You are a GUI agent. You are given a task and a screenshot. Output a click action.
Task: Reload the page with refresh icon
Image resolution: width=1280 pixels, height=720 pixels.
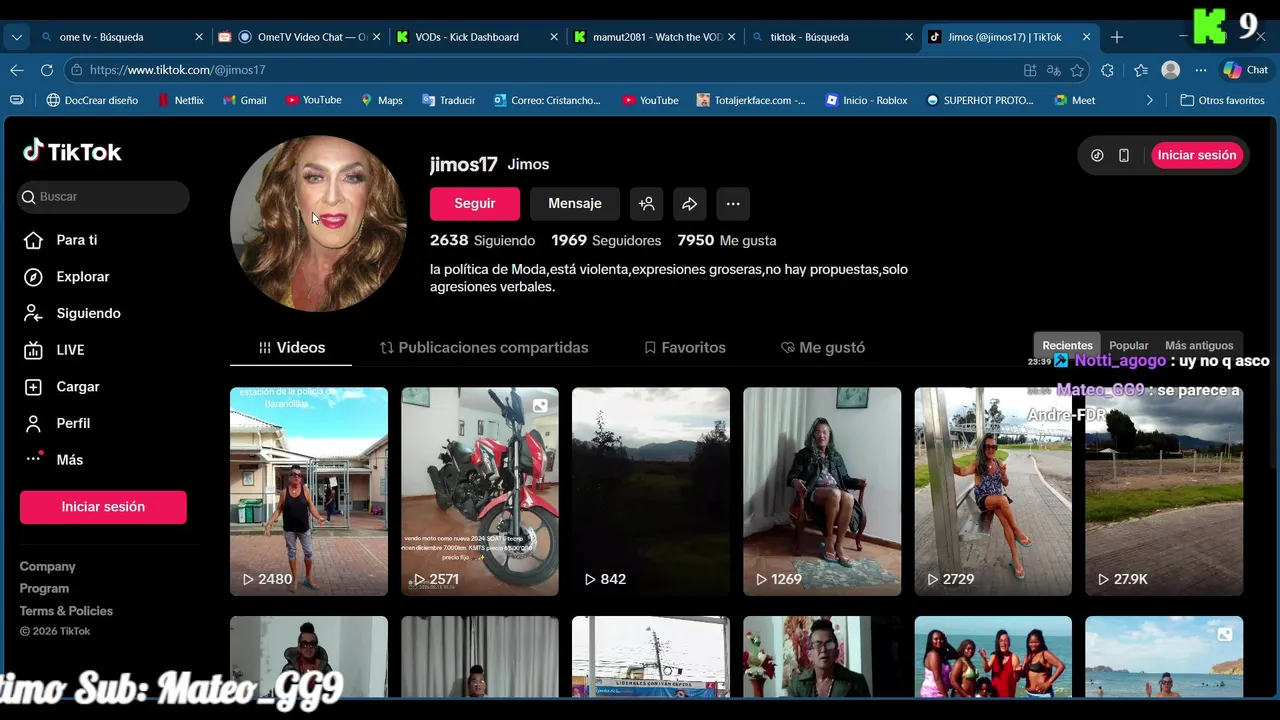(47, 70)
